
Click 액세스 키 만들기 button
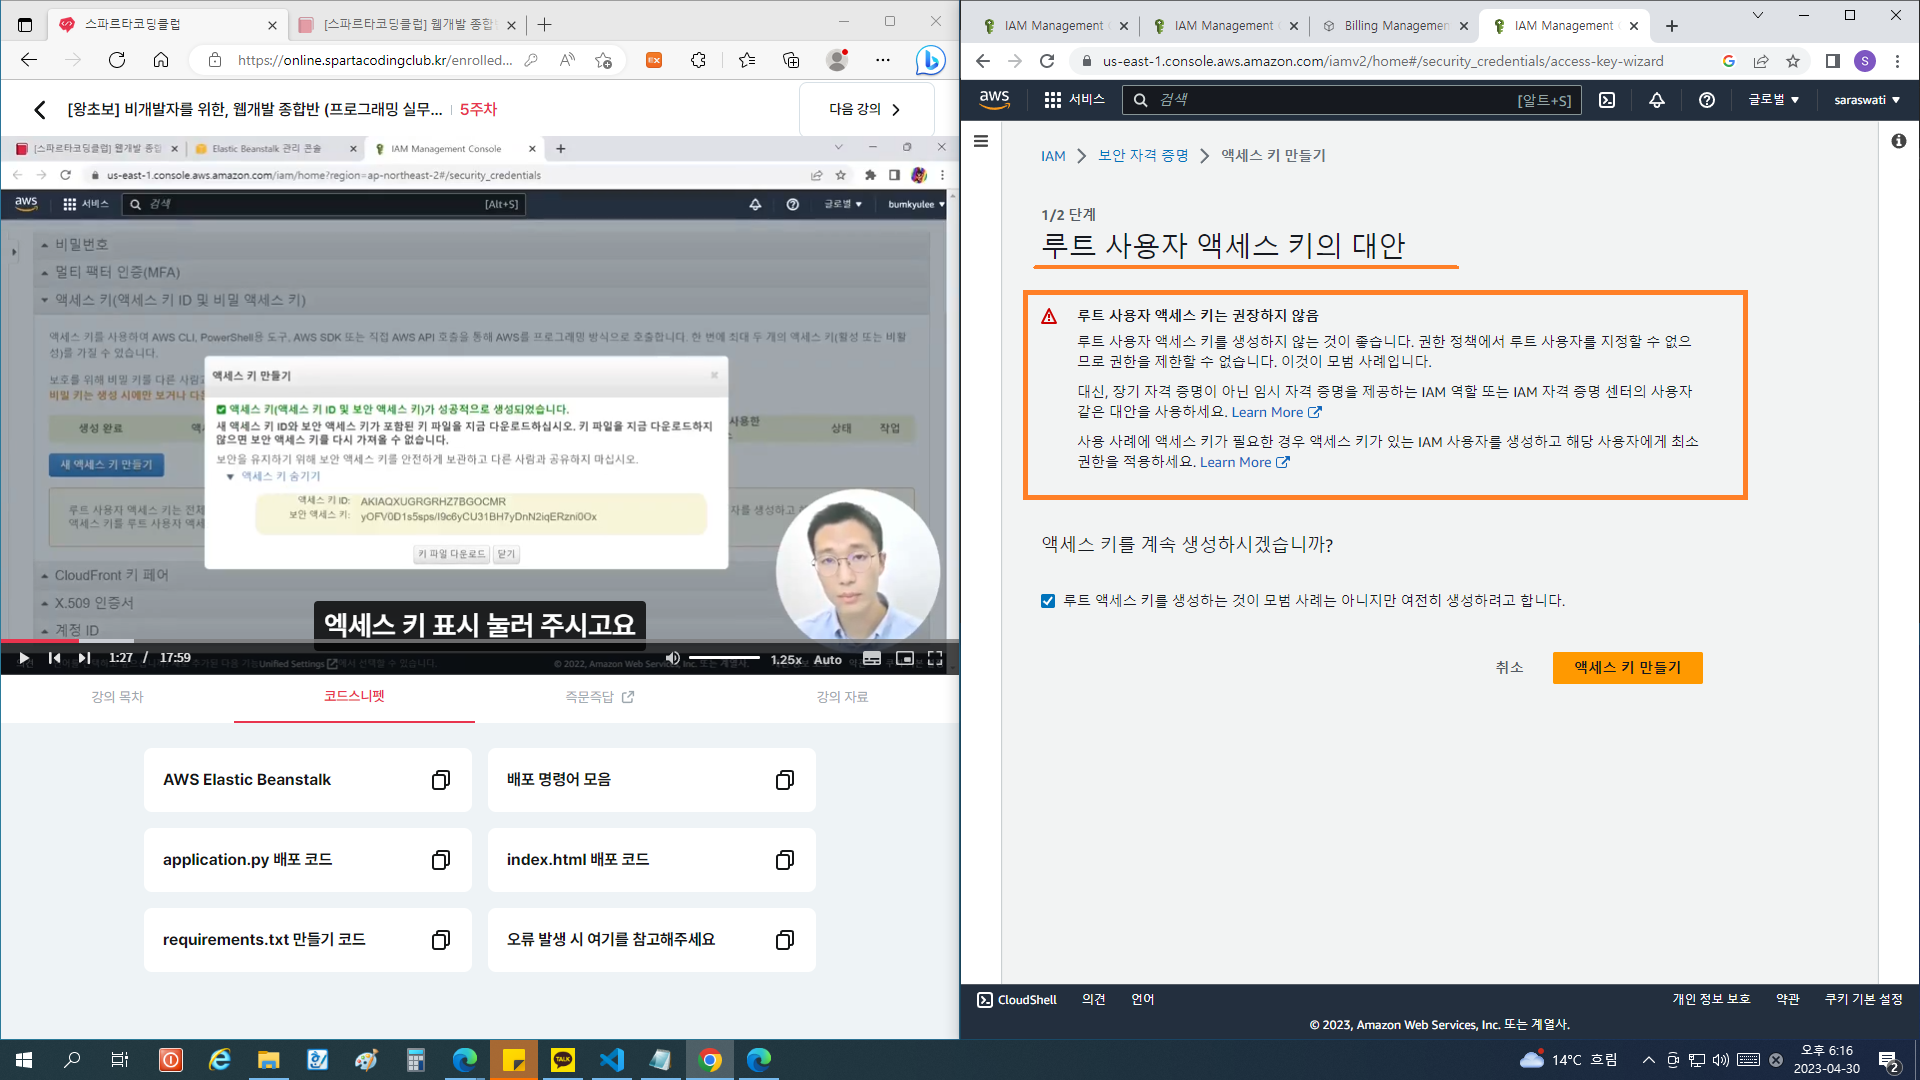pyautogui.click(x=1627, y=667)
